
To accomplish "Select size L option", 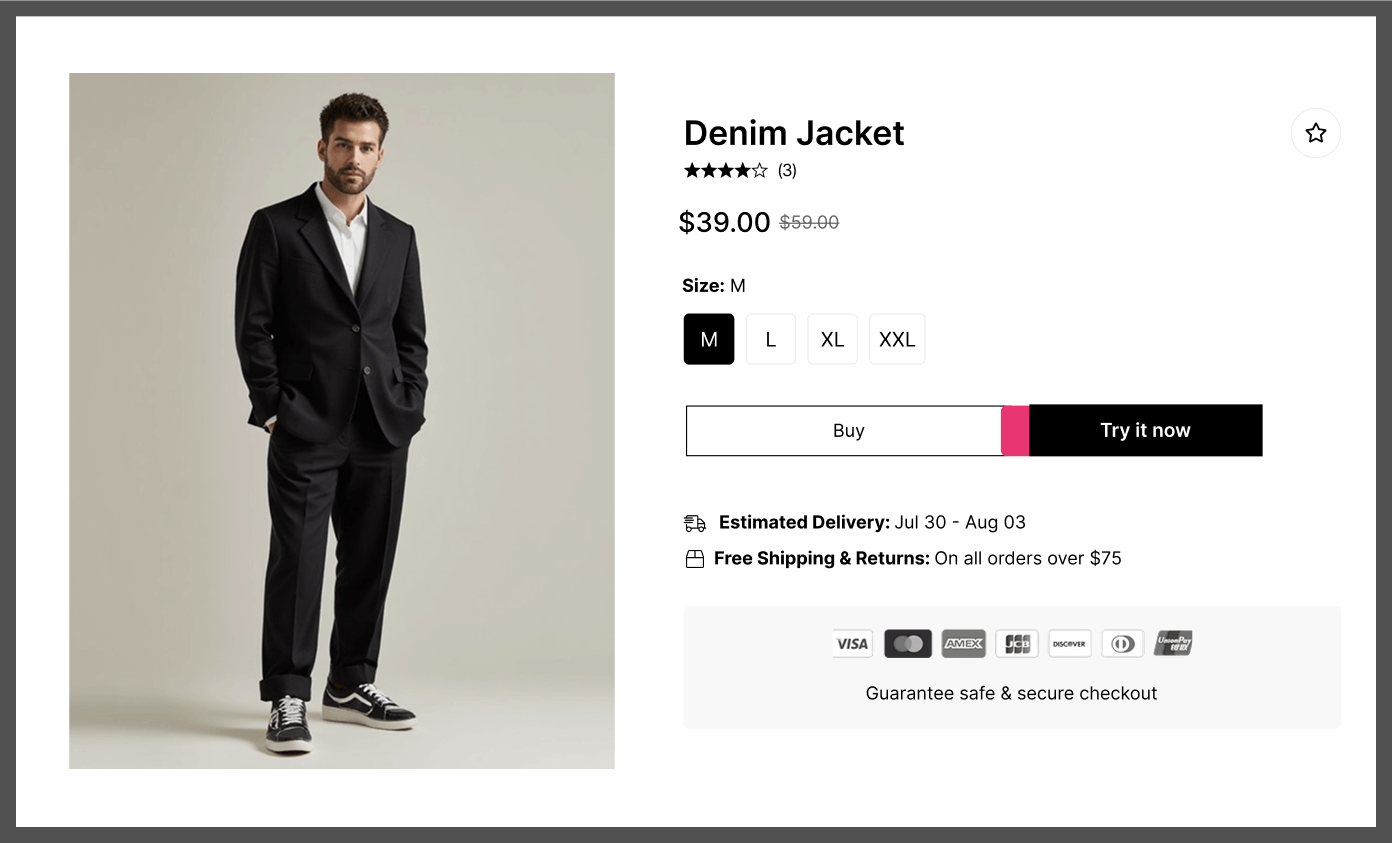I will point(771,339).
